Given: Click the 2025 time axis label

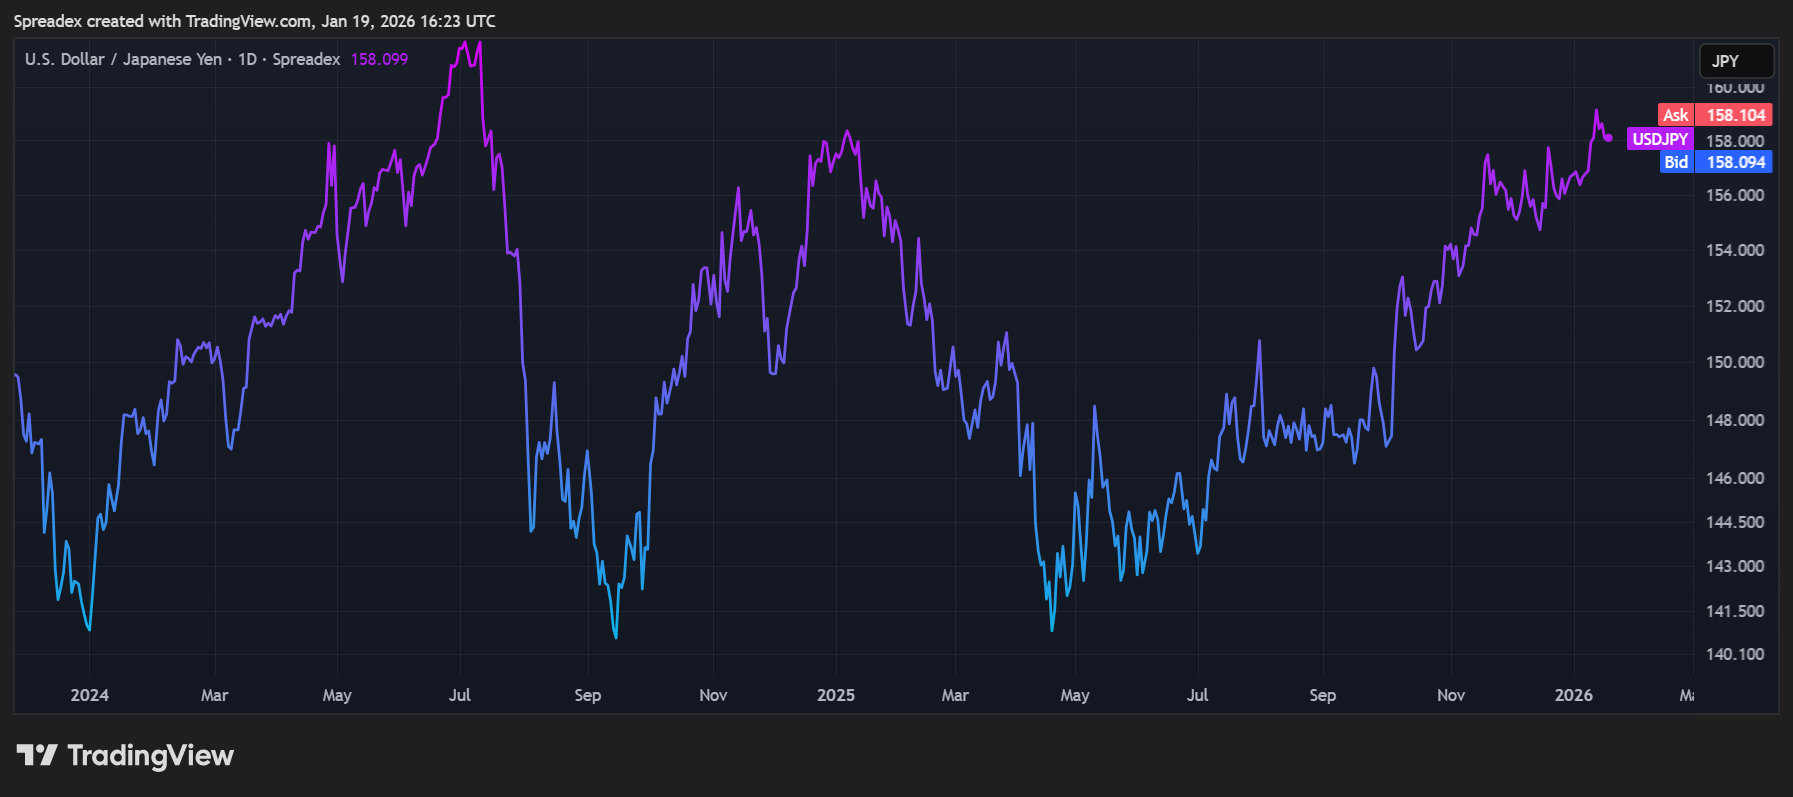Looking at the screenshot, I should (x=836, y=695).
